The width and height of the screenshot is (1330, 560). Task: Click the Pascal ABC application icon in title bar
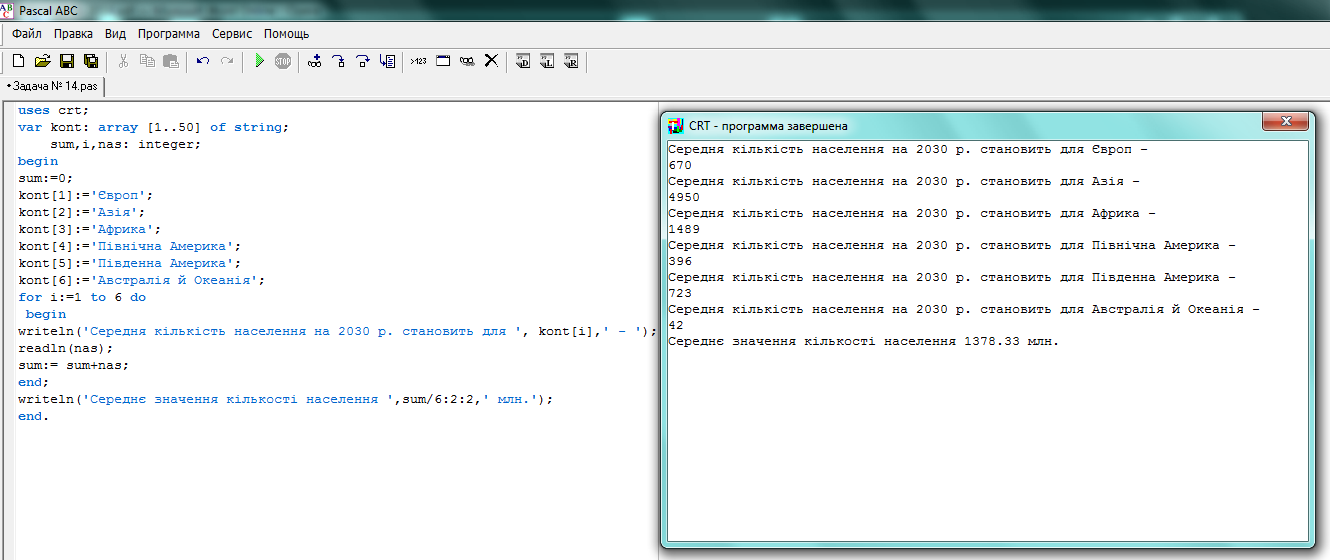tap(8, 10)
